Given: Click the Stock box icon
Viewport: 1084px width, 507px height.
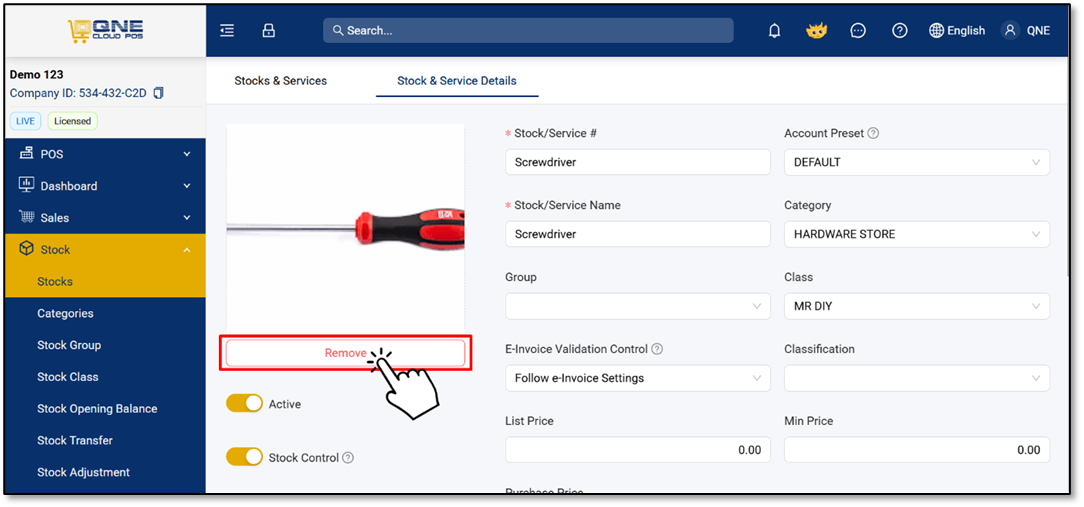Looking at the screenshot, I should tap(26, 249).
